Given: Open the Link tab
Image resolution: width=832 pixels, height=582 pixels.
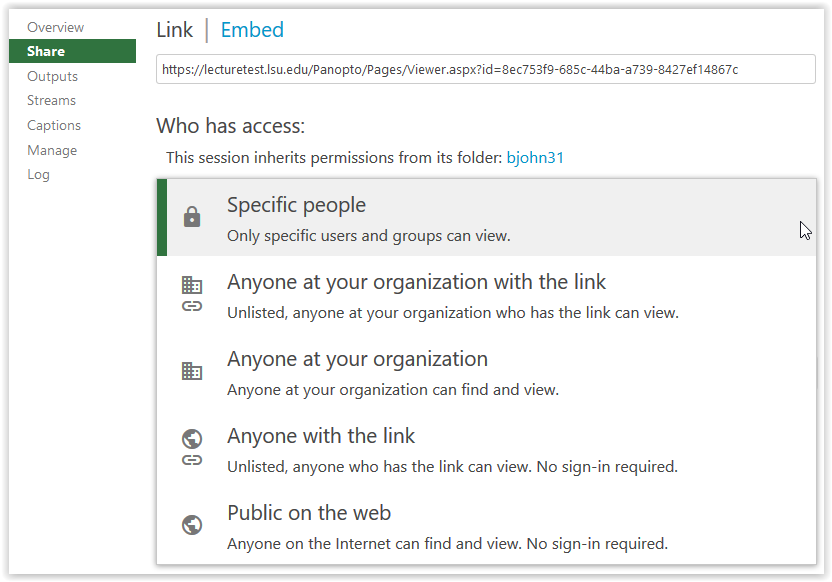Looking at the screenshot, I should coord(175,30).
